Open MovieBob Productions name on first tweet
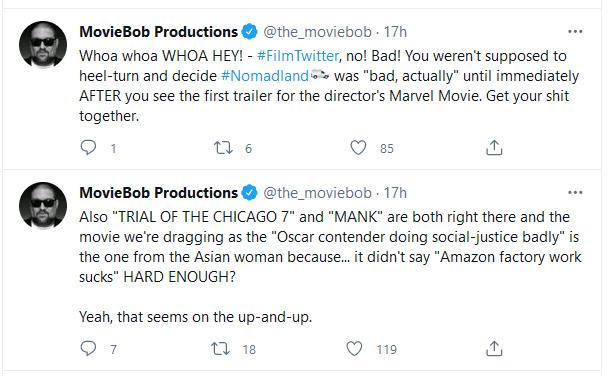 [x=158, y=32]
